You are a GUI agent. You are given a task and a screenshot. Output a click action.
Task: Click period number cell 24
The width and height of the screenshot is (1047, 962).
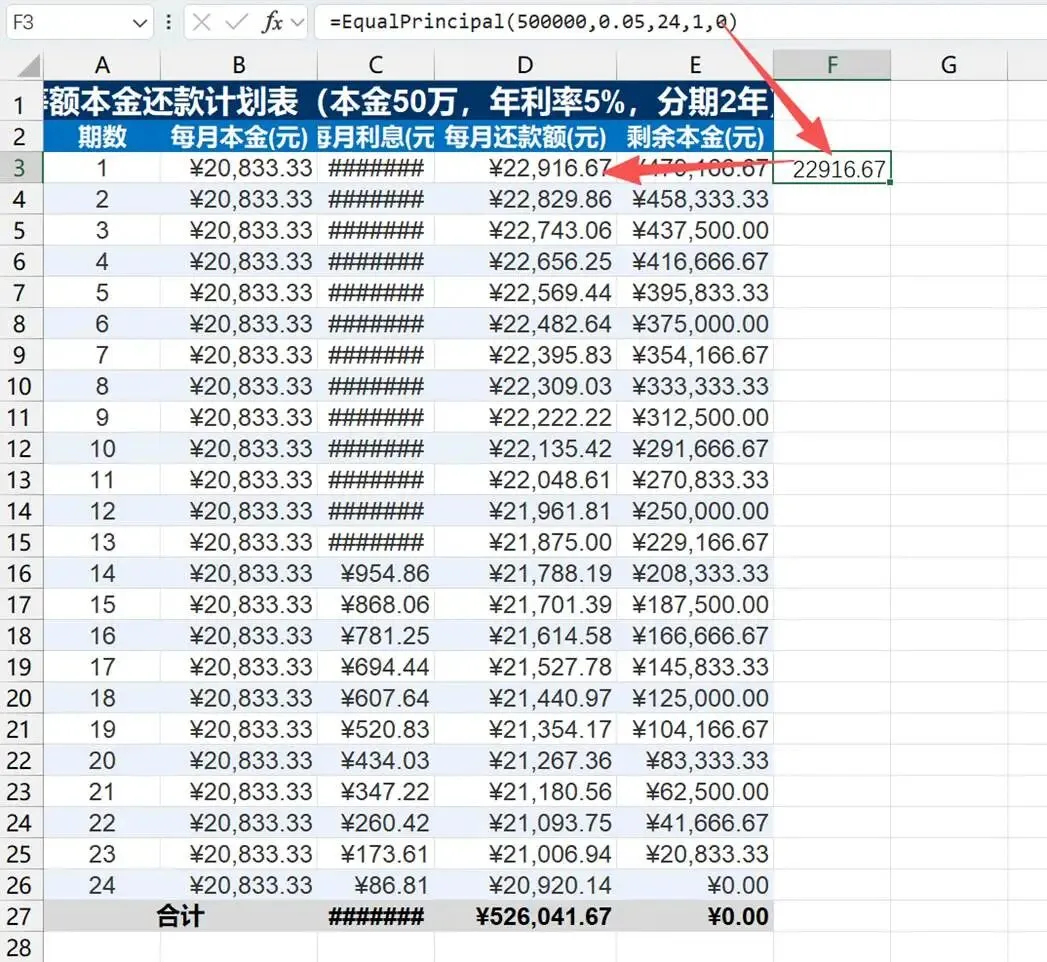(101, 886)
